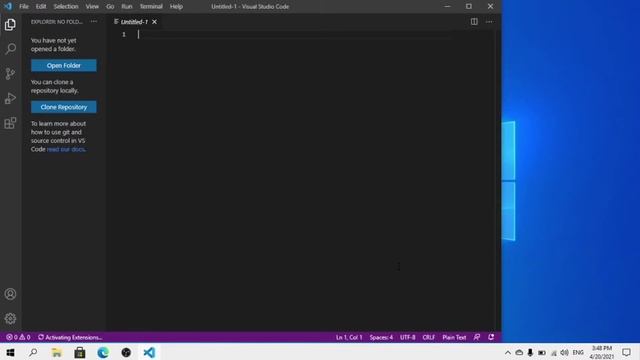
Task: Close the Untitled-1 tab
Action: [154, 22]
